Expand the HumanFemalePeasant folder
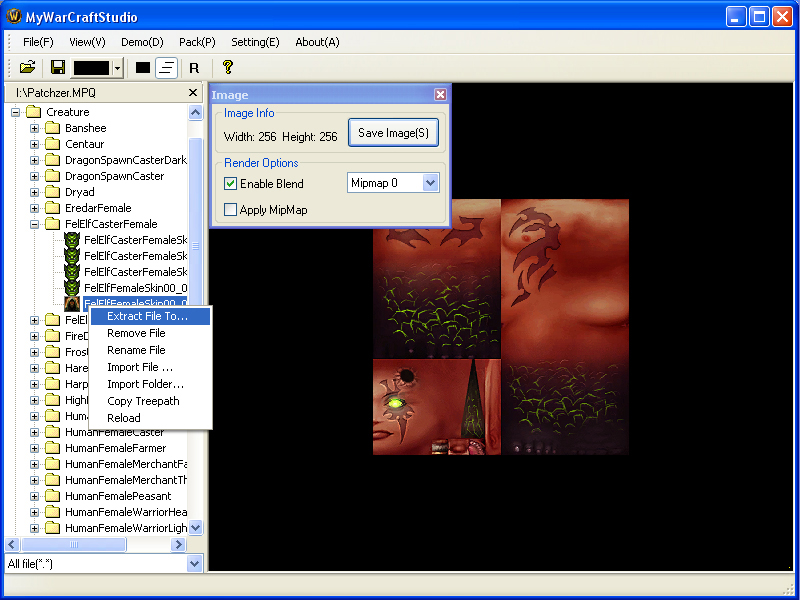 [34, 496]
